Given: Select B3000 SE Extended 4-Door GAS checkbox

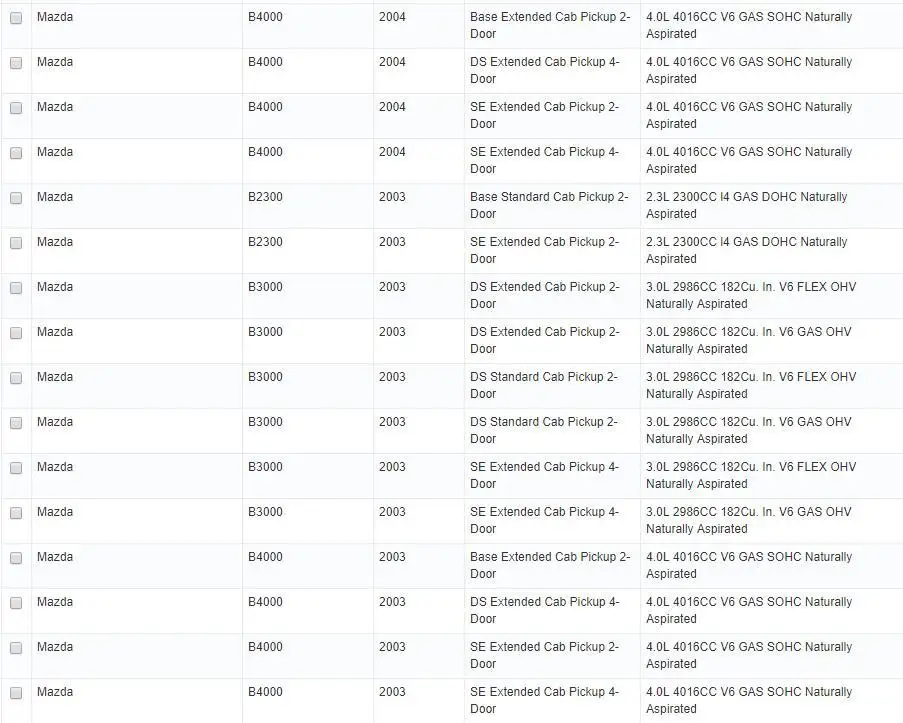Looking at the screenshot, I should [16, 512].
